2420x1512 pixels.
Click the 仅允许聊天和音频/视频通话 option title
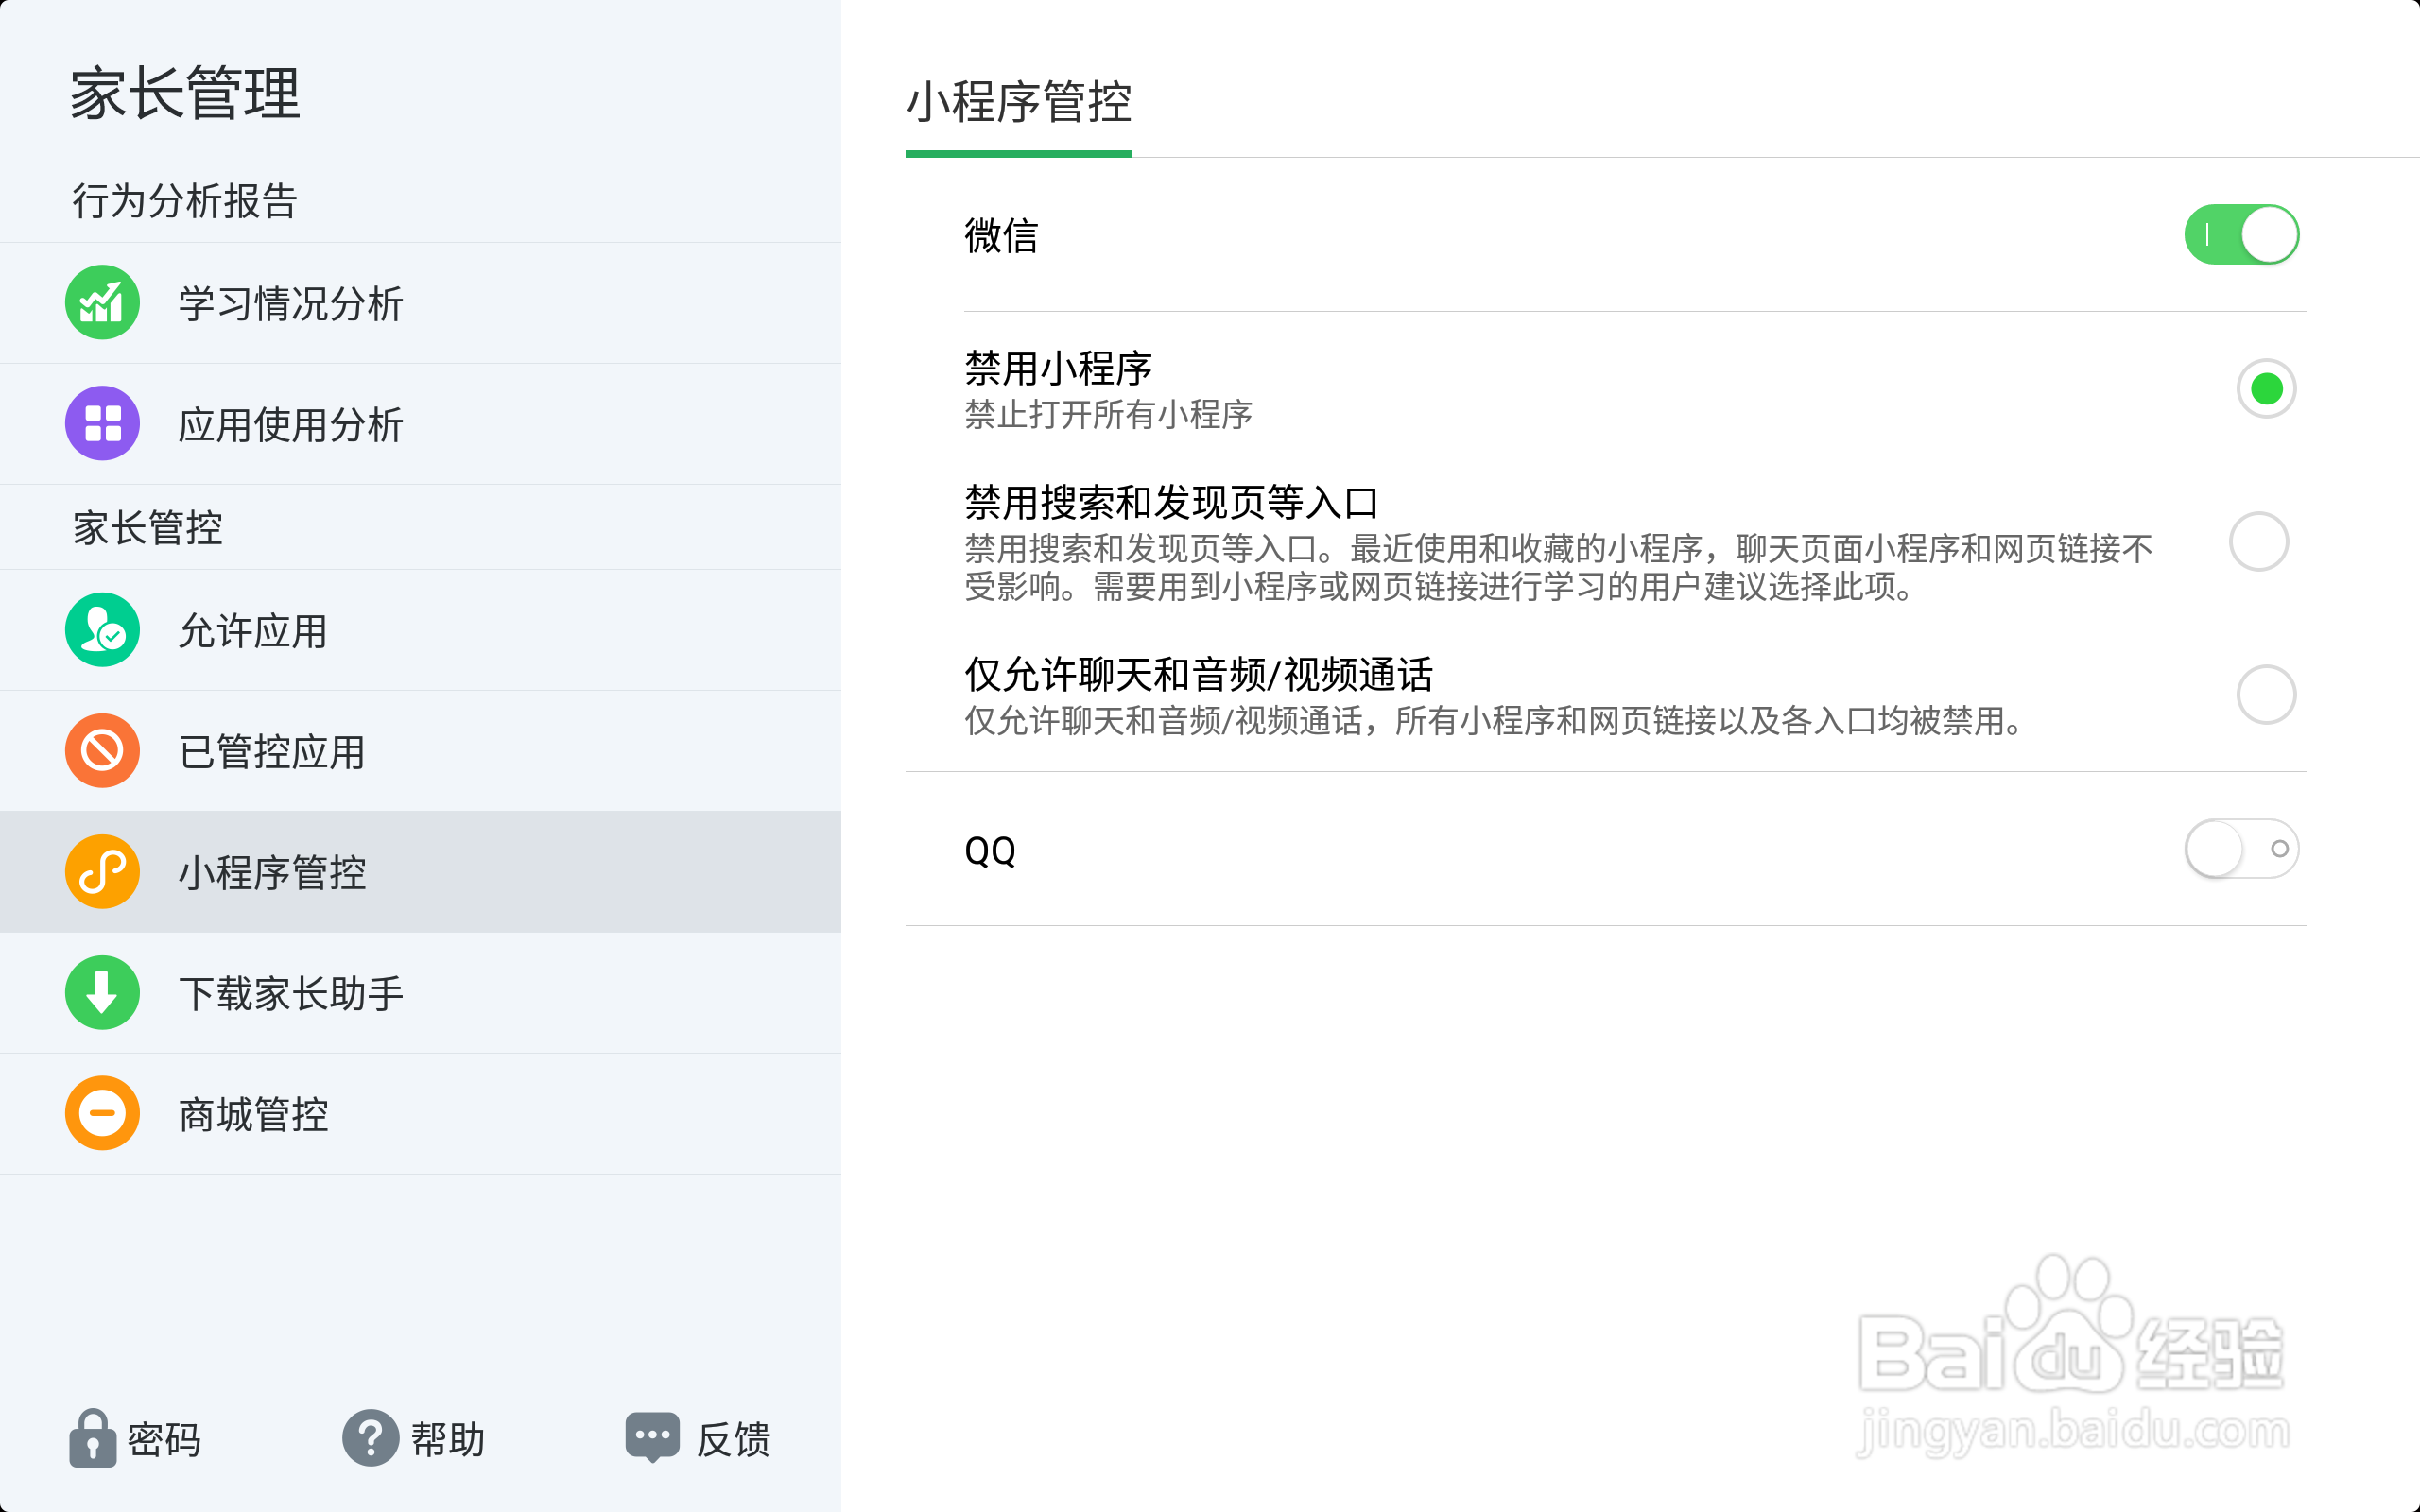point(1198,675)
